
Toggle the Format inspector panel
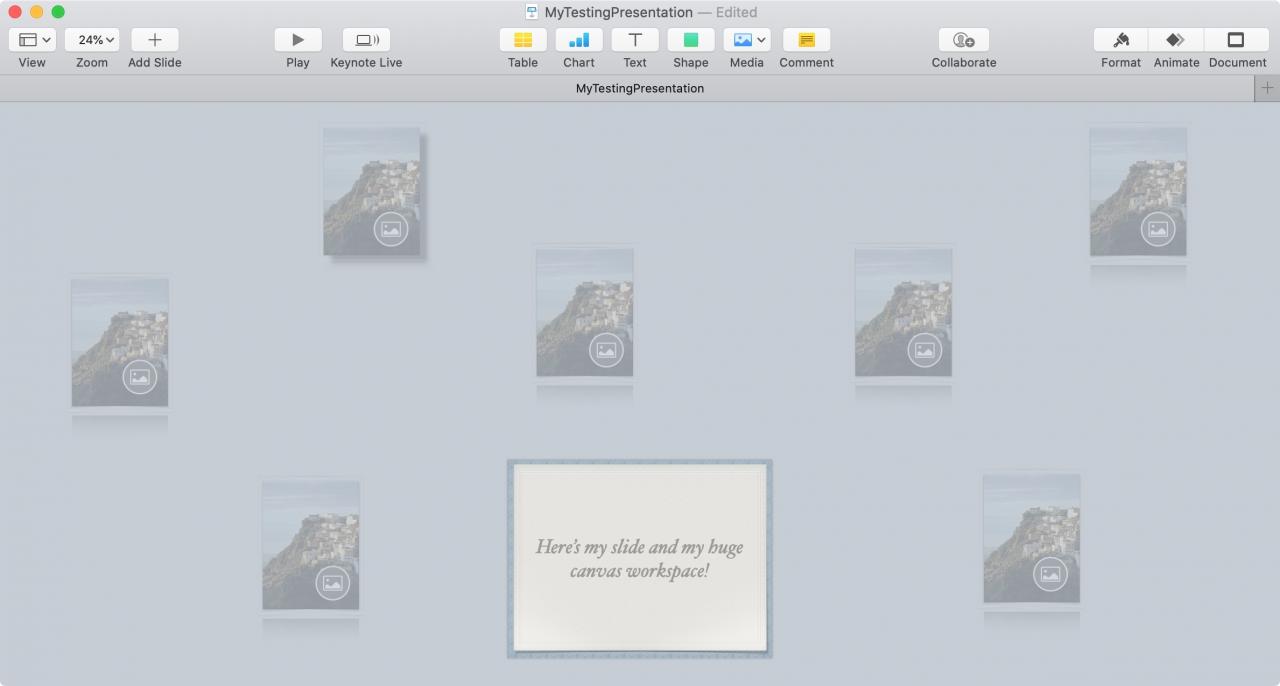tap(1121, 40)
